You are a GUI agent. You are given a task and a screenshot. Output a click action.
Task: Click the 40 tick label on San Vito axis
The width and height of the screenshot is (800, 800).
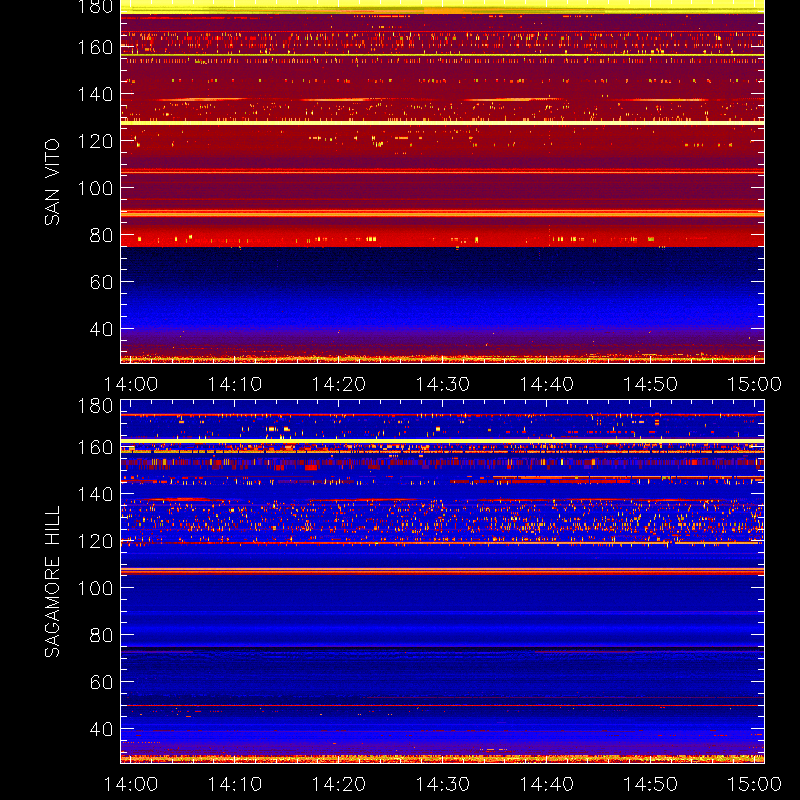coord(102,329)
